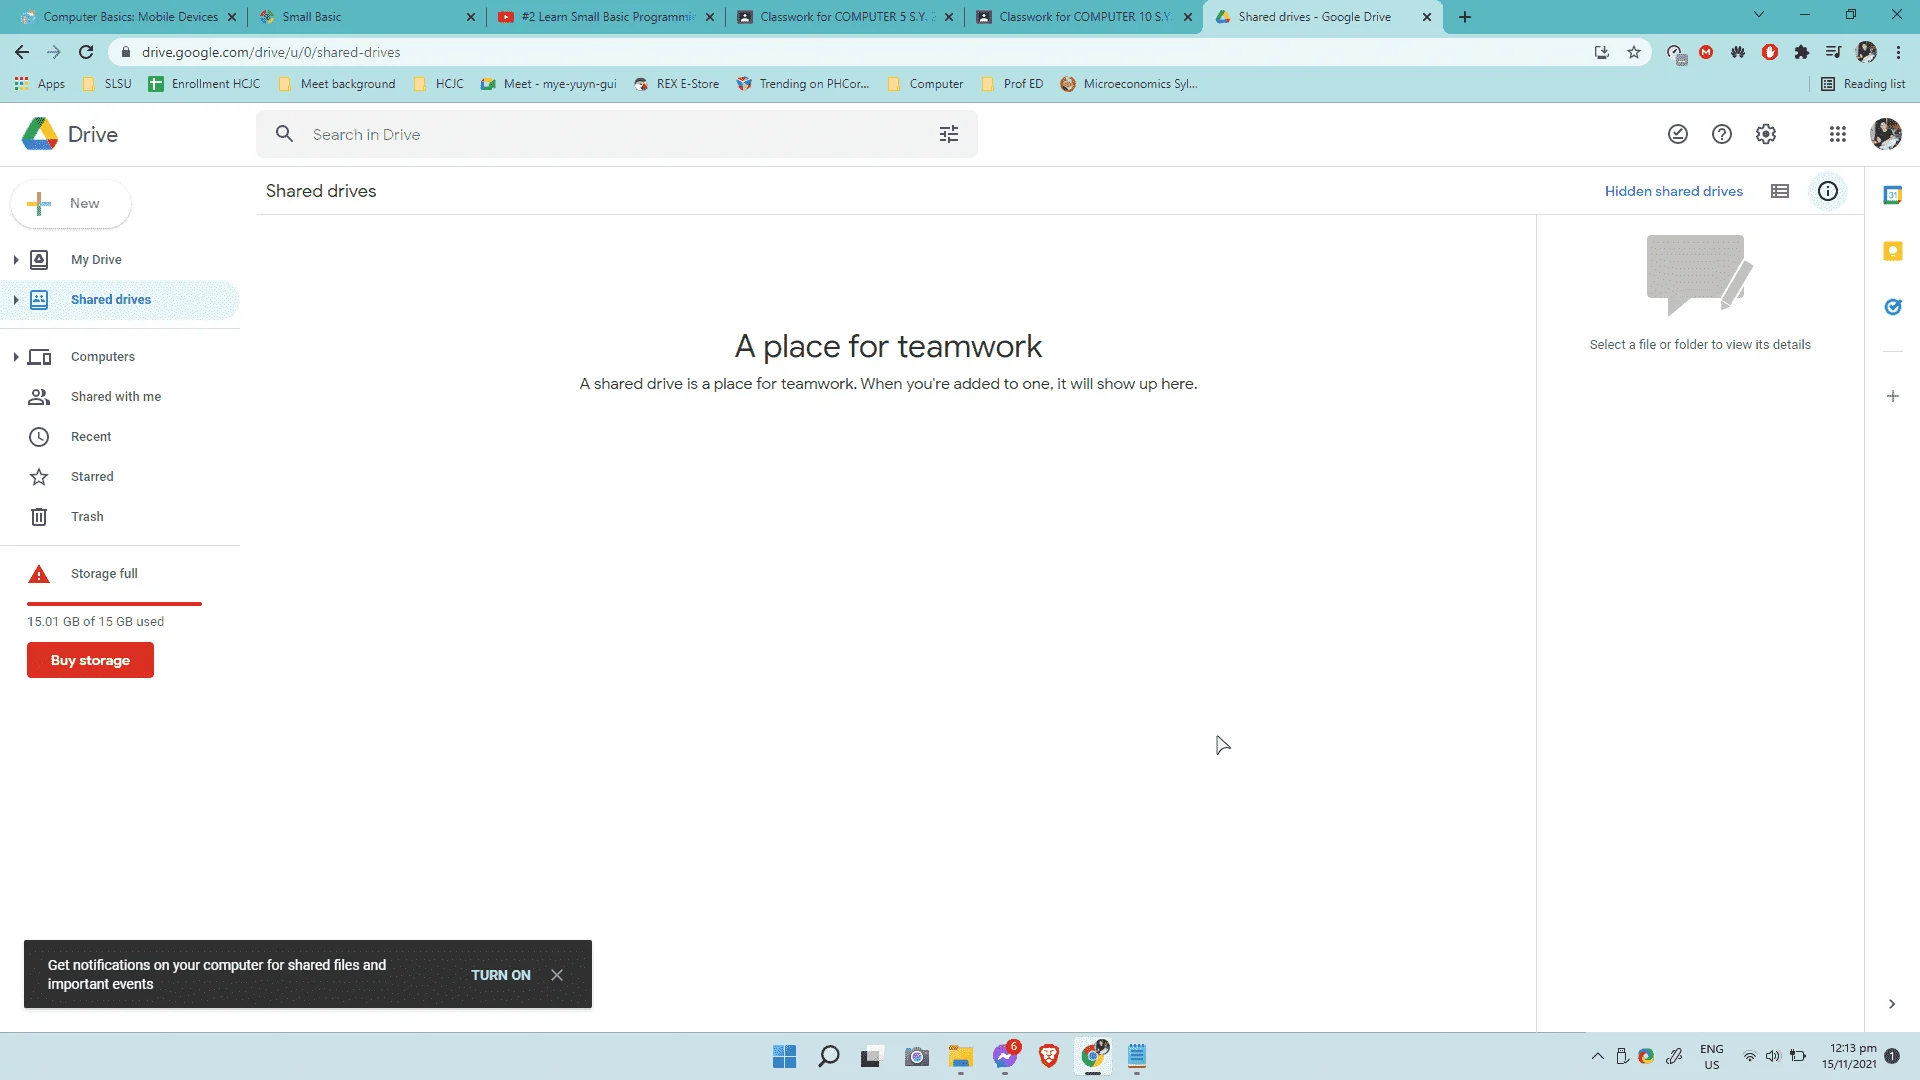Open the Chrome Extensions puzzle icon
The width and height of the screenshot is (1920, 1080).
[x=1802, y=52]
